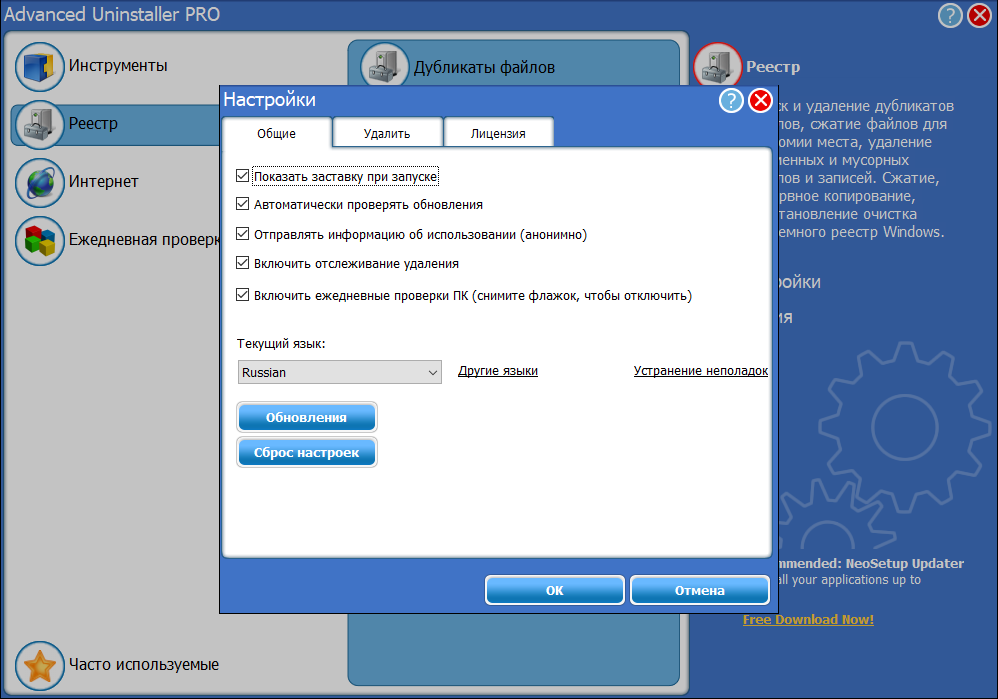The image size is (998, 699).
Task: Switch to the Удалить tab
Action: point(387,134)
